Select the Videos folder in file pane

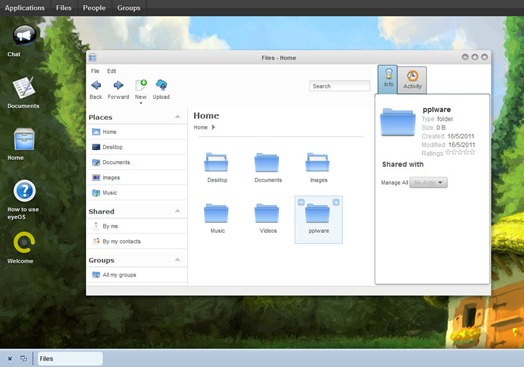(268, 219)
